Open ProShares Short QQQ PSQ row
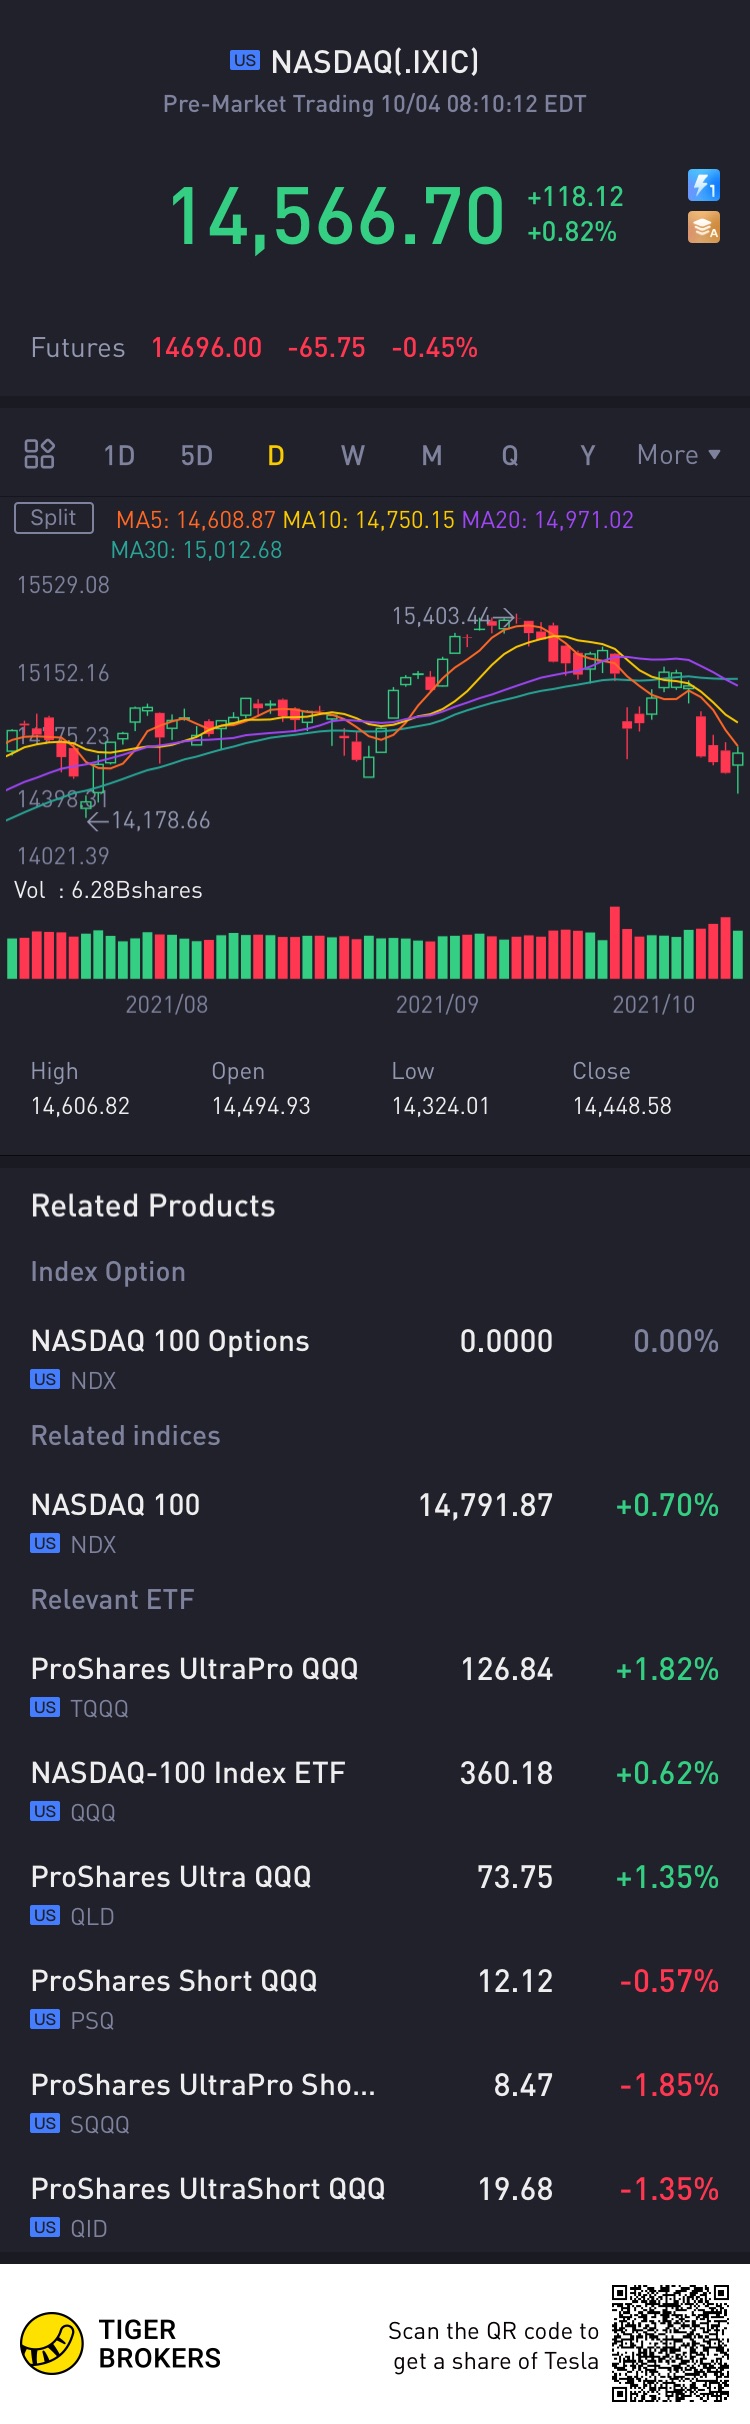750x2424 pixels. (x=375, y=1997)
